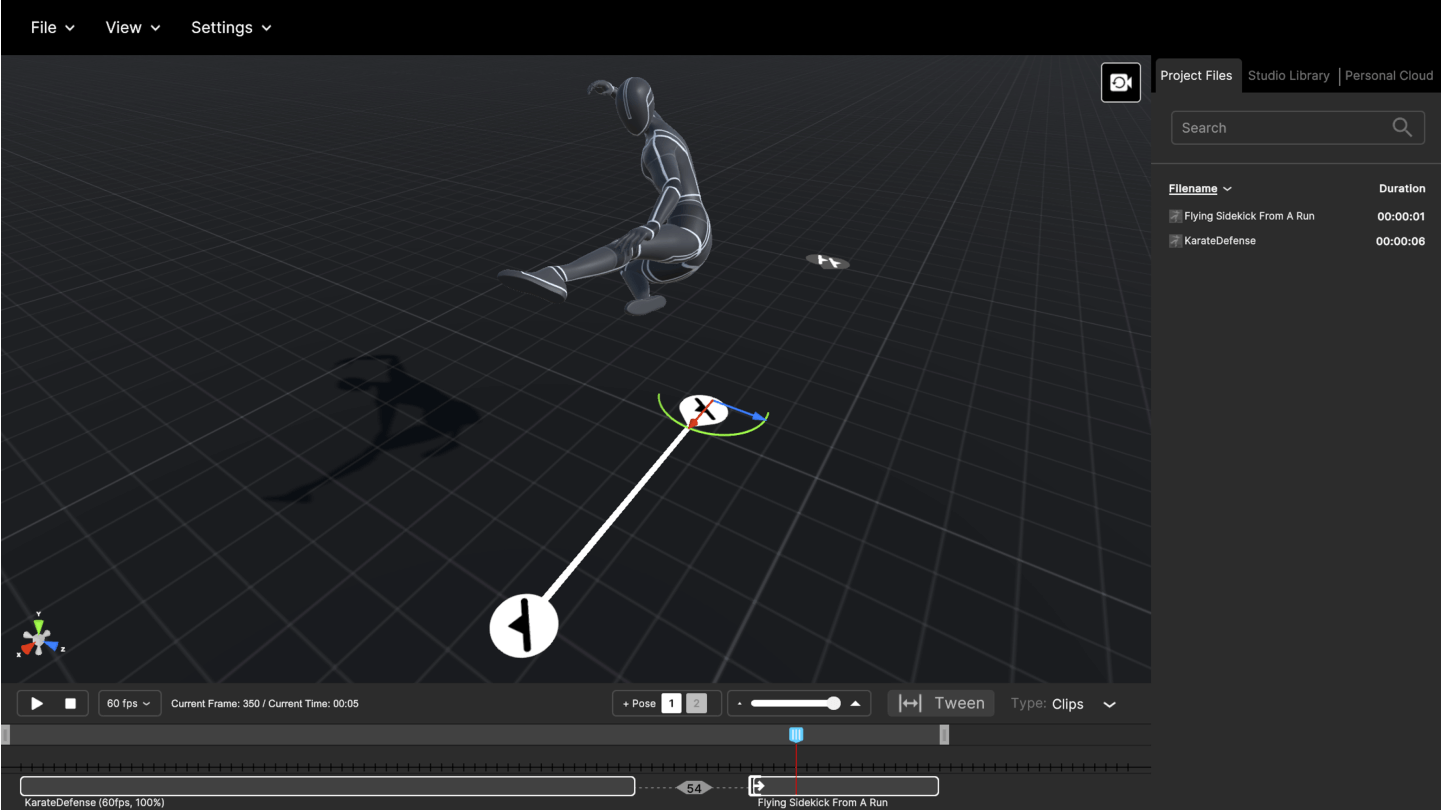1441x810 pixels.
Task: Select the Tween tool
Action: coord(940,703)
